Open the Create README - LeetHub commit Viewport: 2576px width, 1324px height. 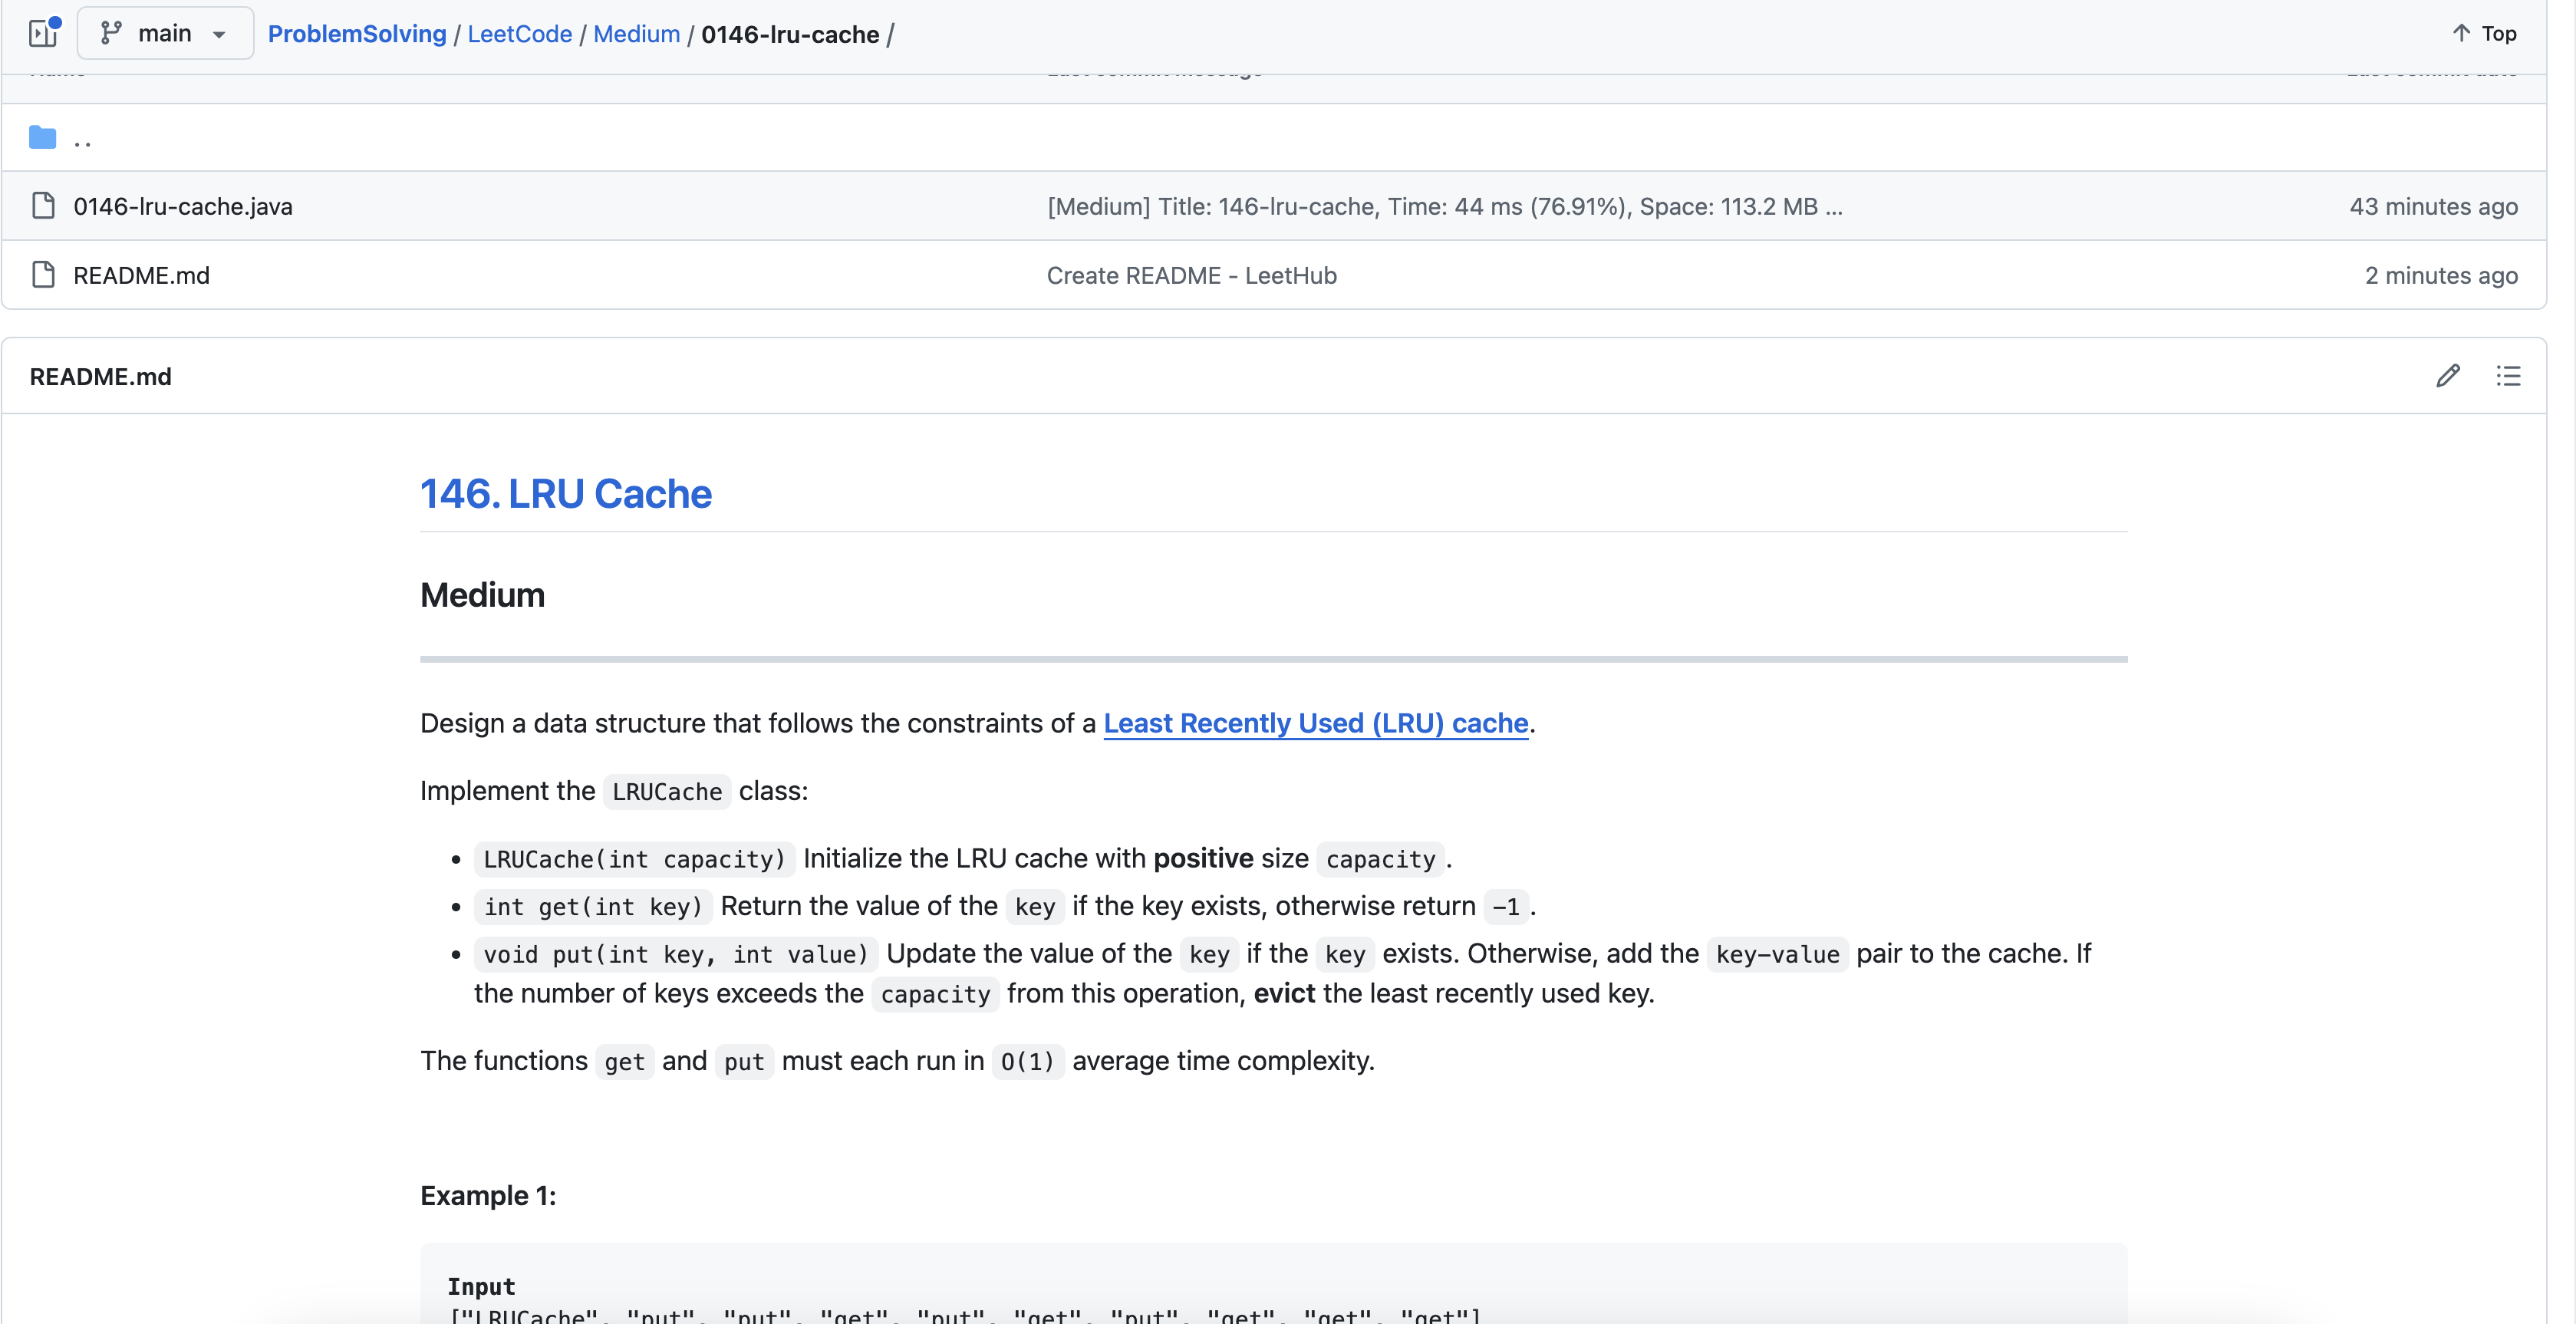click(x=1191, y=275)
